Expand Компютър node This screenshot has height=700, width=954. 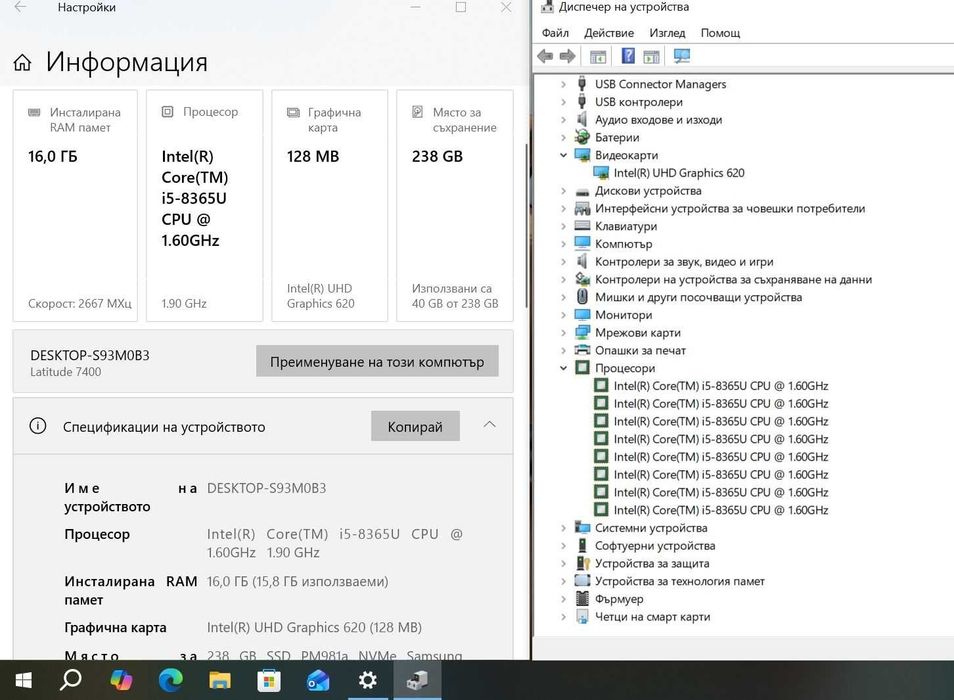click(x=563, y=244)
